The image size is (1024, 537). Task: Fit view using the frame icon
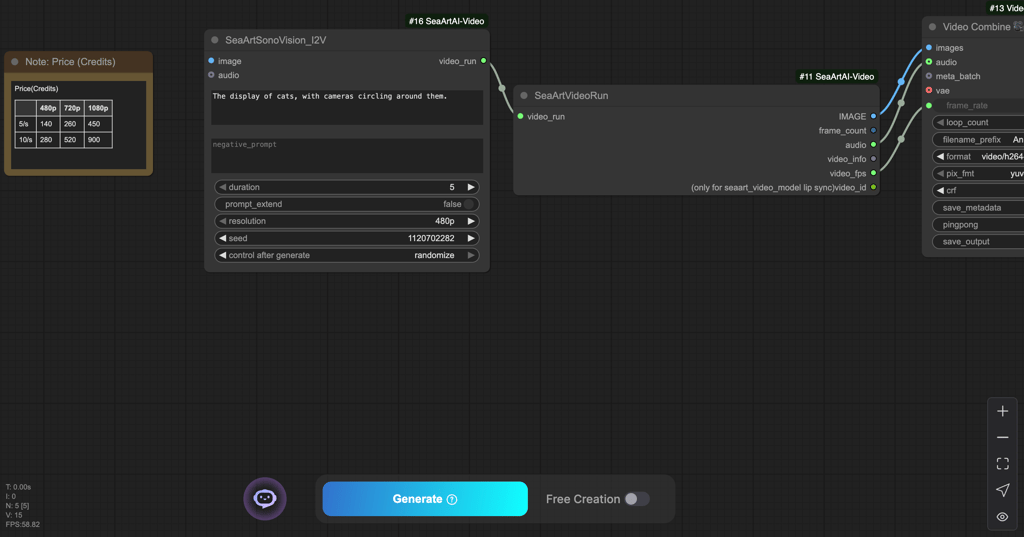(1002, 463)
